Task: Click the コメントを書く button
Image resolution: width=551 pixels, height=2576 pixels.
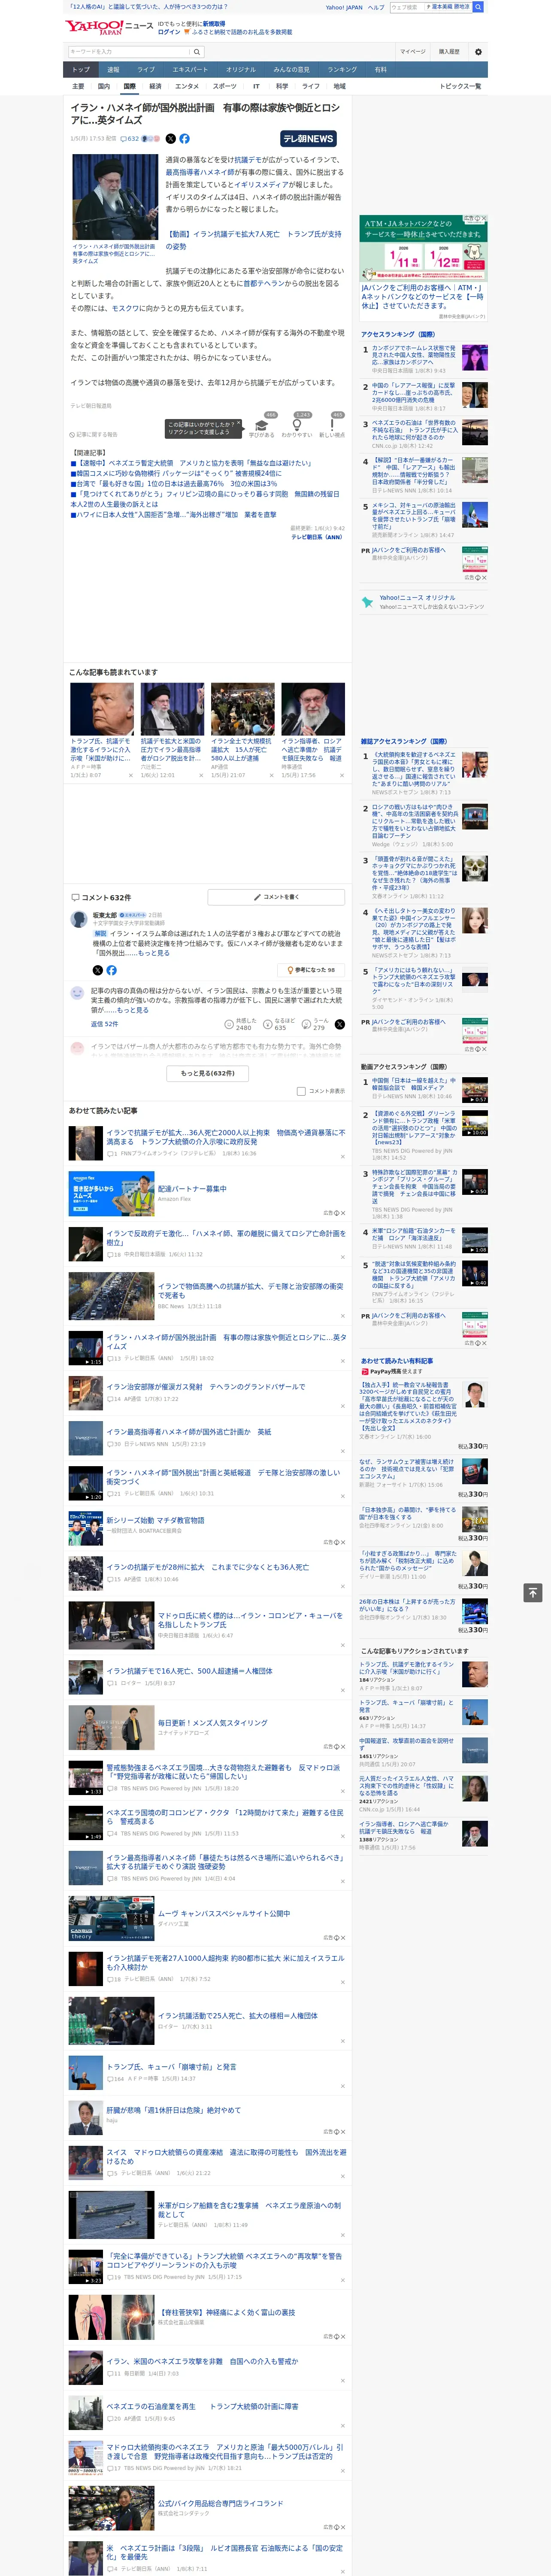Action: point(276,897)
